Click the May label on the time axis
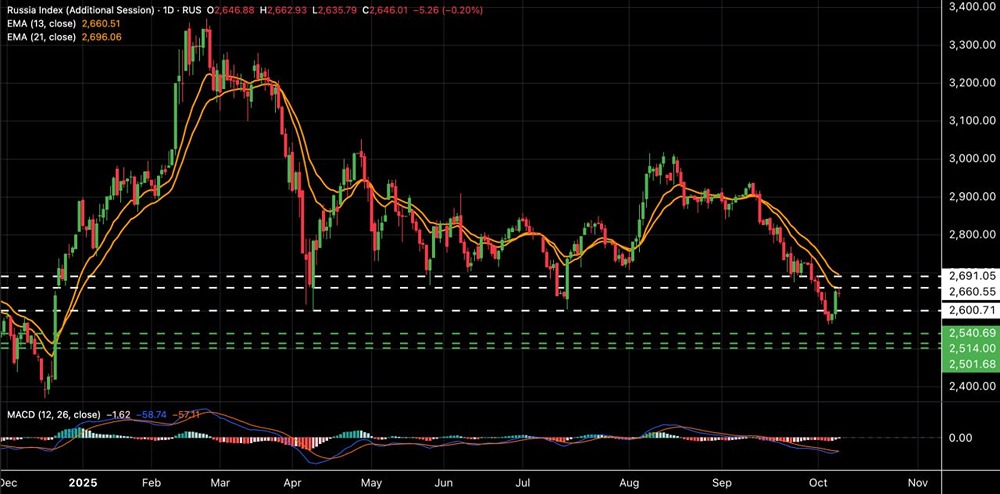The width and height of the screenshot is (1000, 494). tap(371, 483)
